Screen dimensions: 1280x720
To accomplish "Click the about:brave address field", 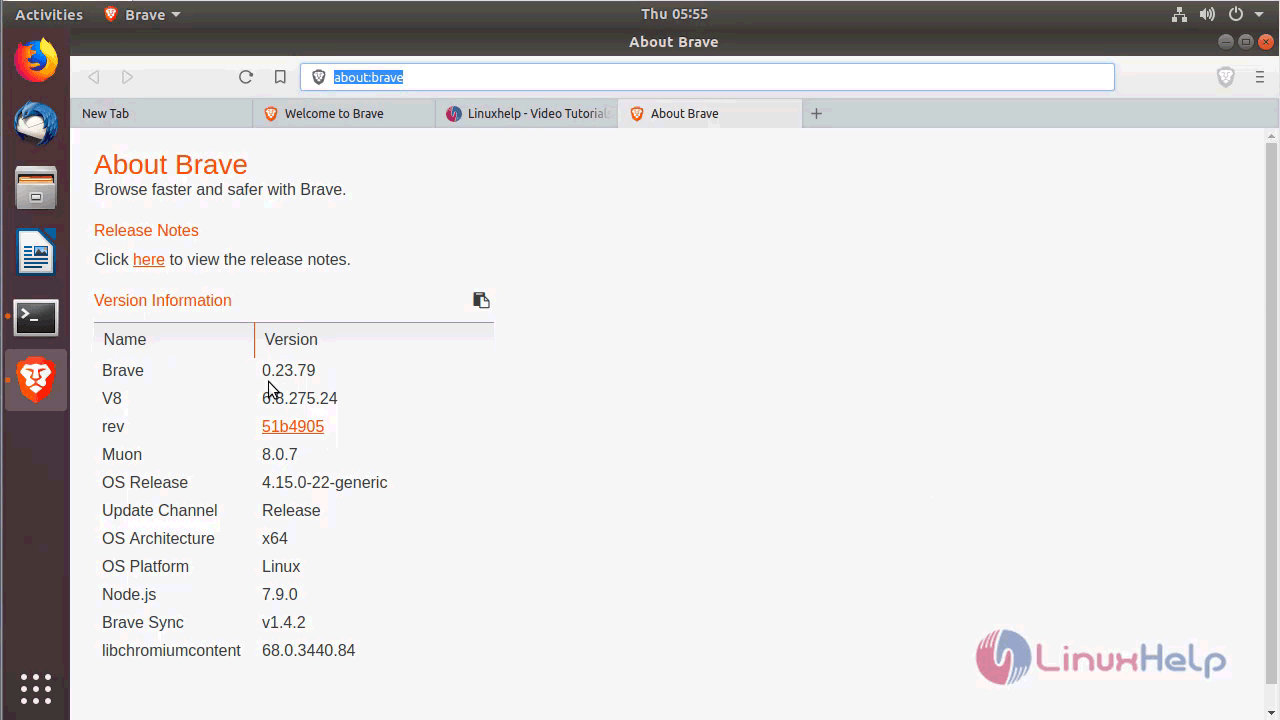I will 707,77.
